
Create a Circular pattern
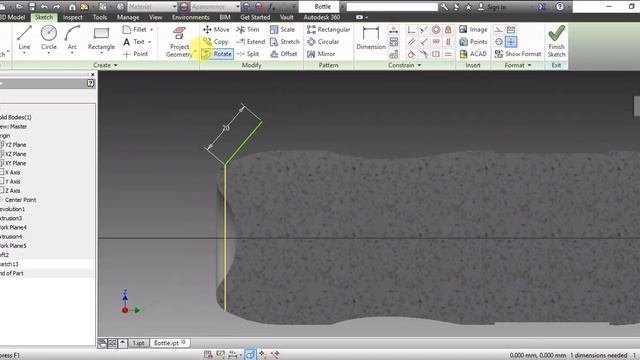323,42
